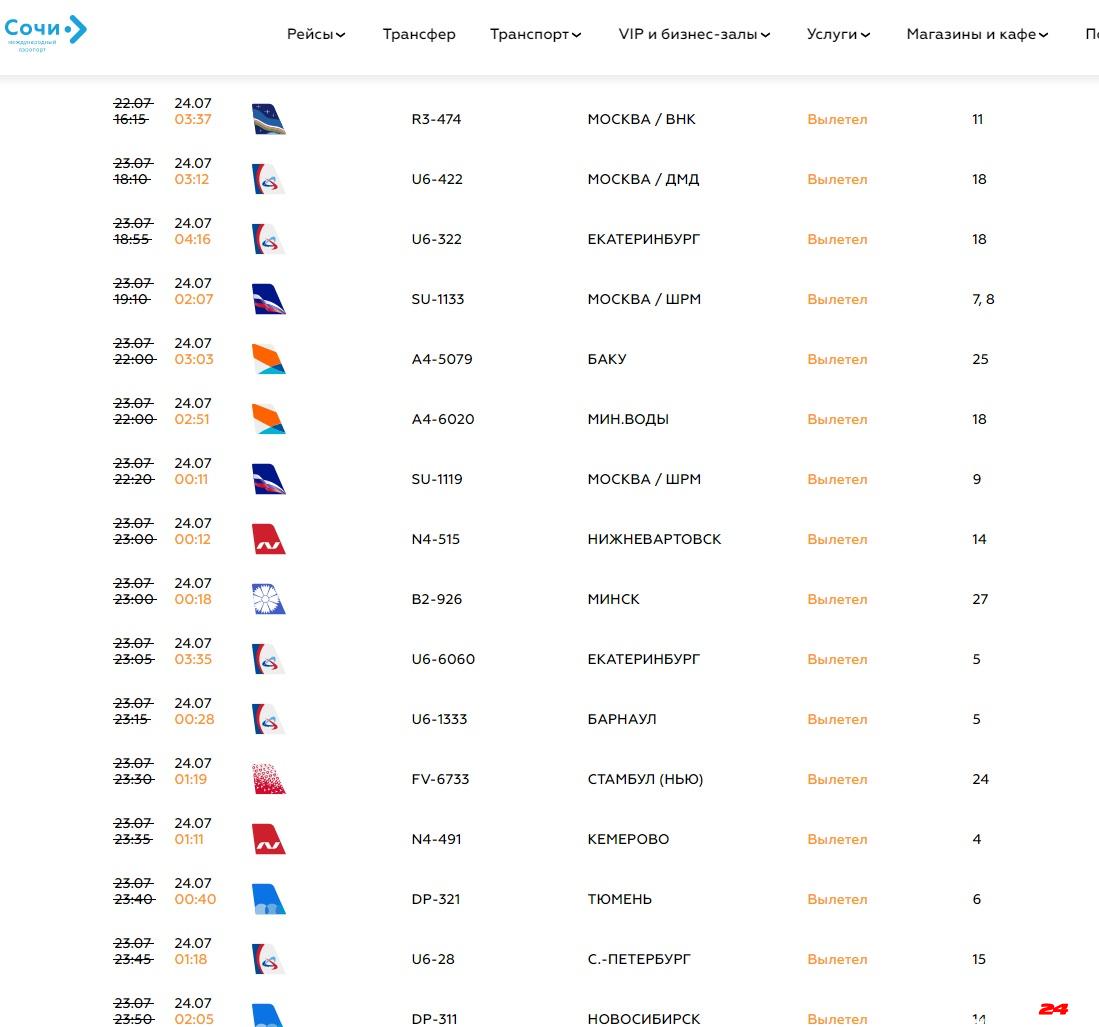1099x1027 pixels.
Task: Expand the Рейсы dropdown menu
Action: (316, 34)
